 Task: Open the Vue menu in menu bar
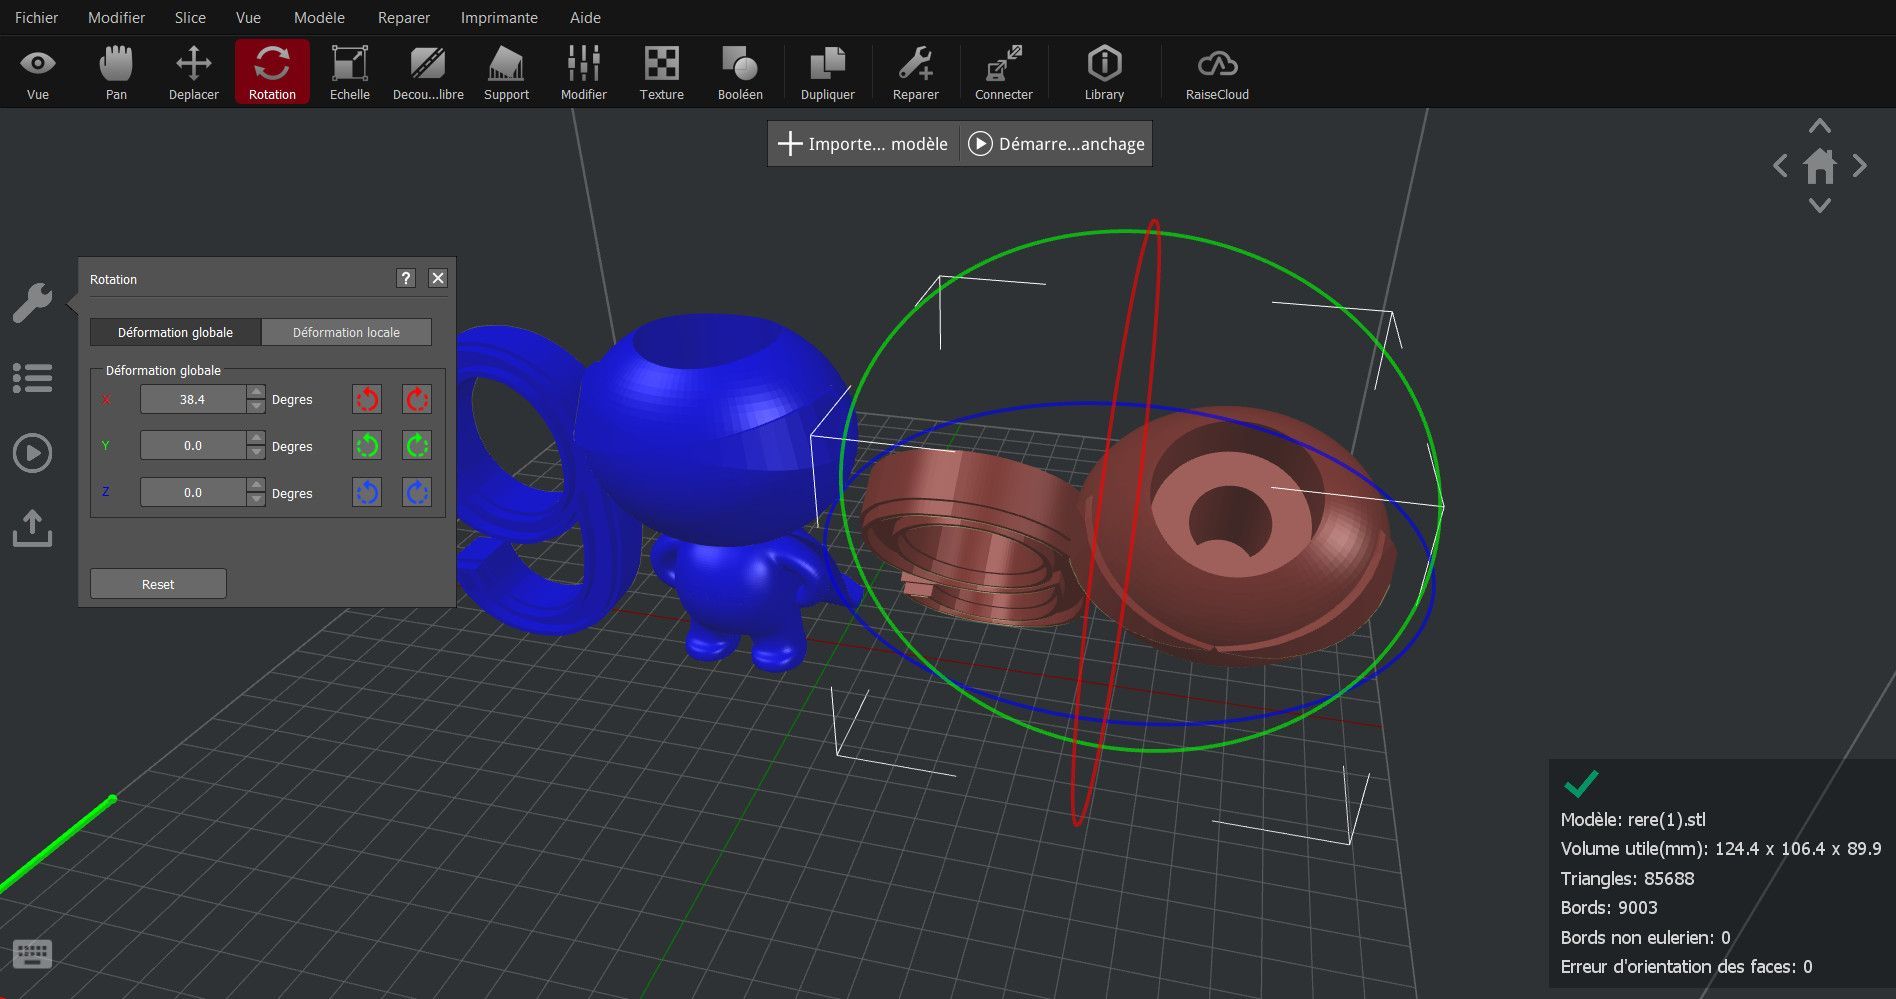pyautogui.click(x=248, y=18)
